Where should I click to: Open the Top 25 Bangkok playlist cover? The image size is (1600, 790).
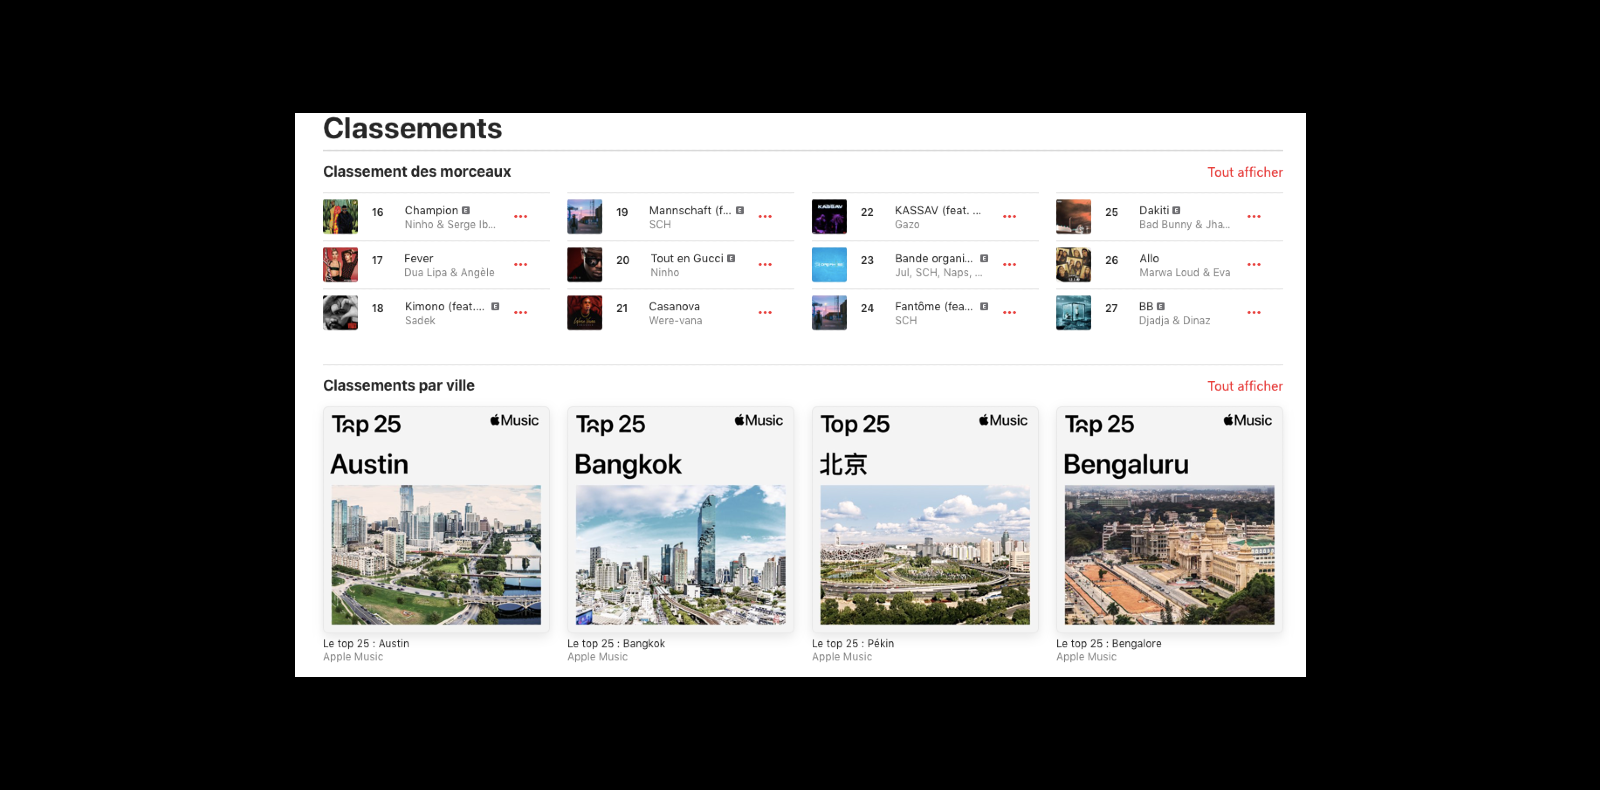click(x=680, y=519)
